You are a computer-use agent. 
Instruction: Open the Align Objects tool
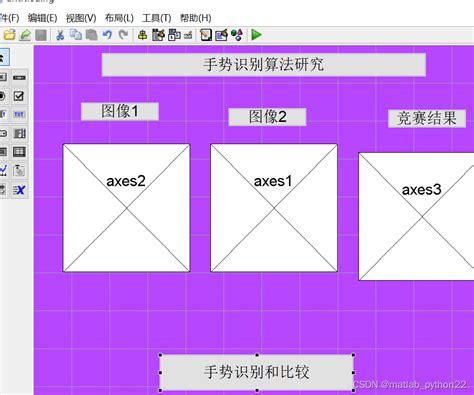142,35
